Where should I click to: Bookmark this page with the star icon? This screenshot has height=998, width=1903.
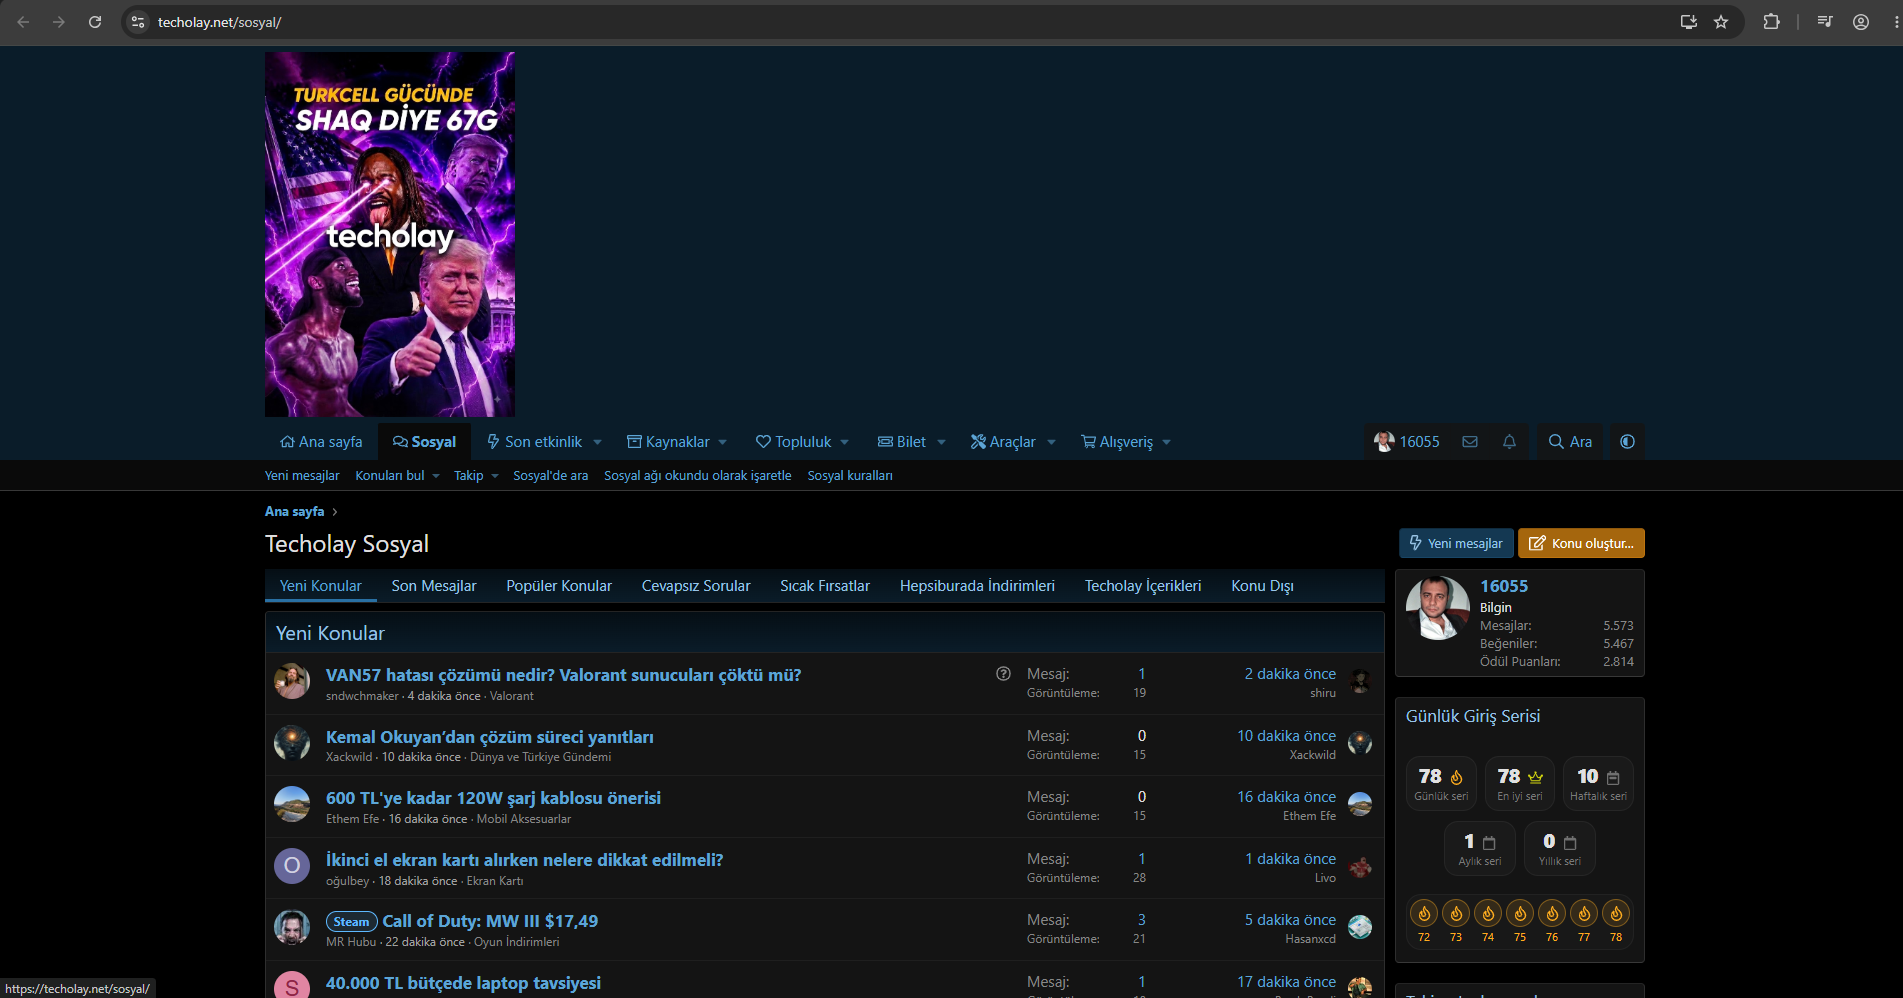click(1721, 22)
